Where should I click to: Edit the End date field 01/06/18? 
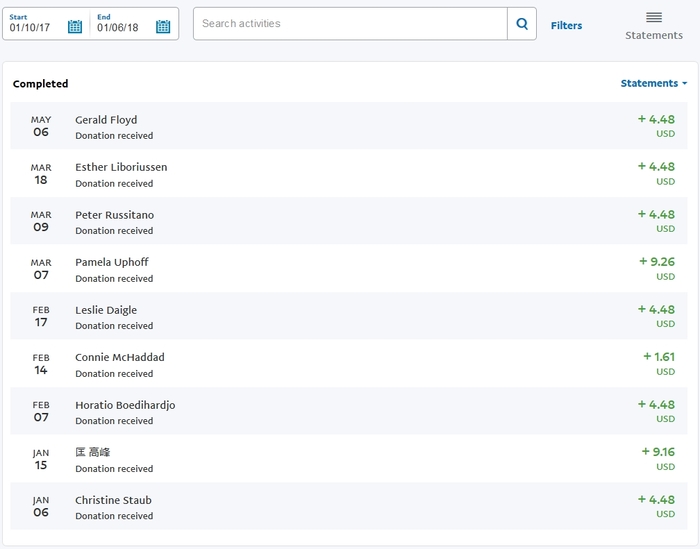tap(118, 28)
